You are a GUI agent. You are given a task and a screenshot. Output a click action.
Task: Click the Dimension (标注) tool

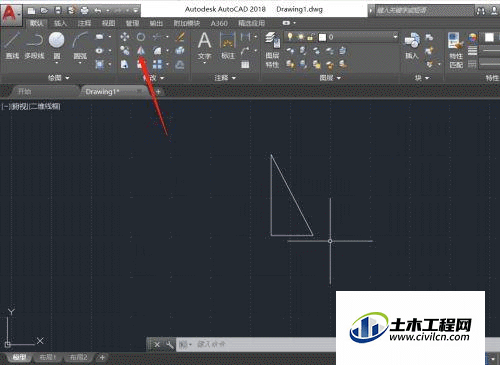pos(228,45)
